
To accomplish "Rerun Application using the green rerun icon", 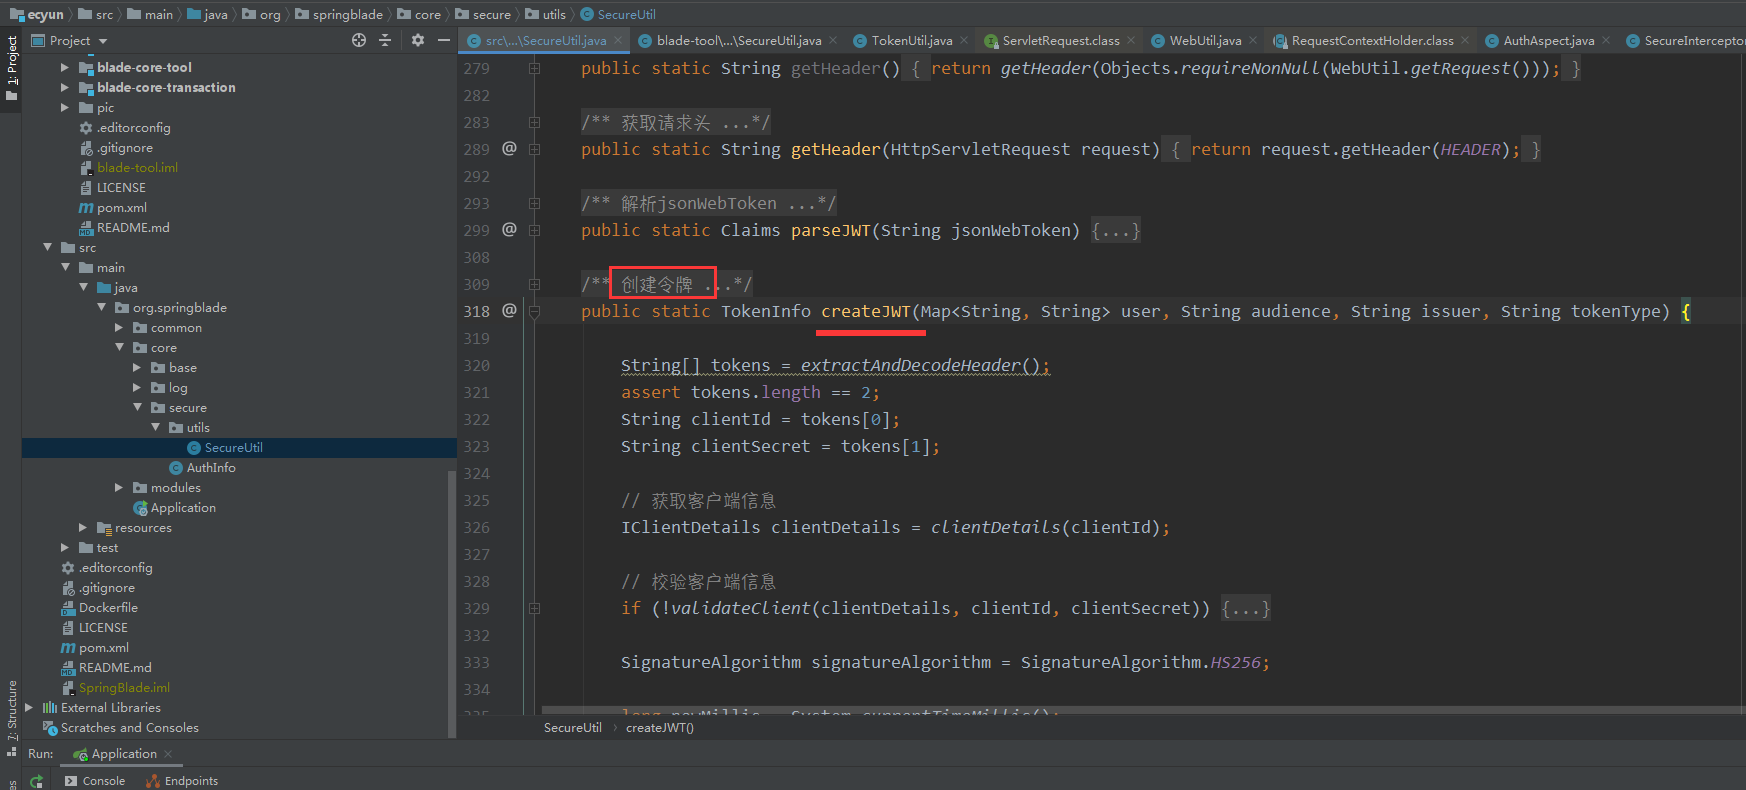I will pyautogui.click(x=37, y=781).
